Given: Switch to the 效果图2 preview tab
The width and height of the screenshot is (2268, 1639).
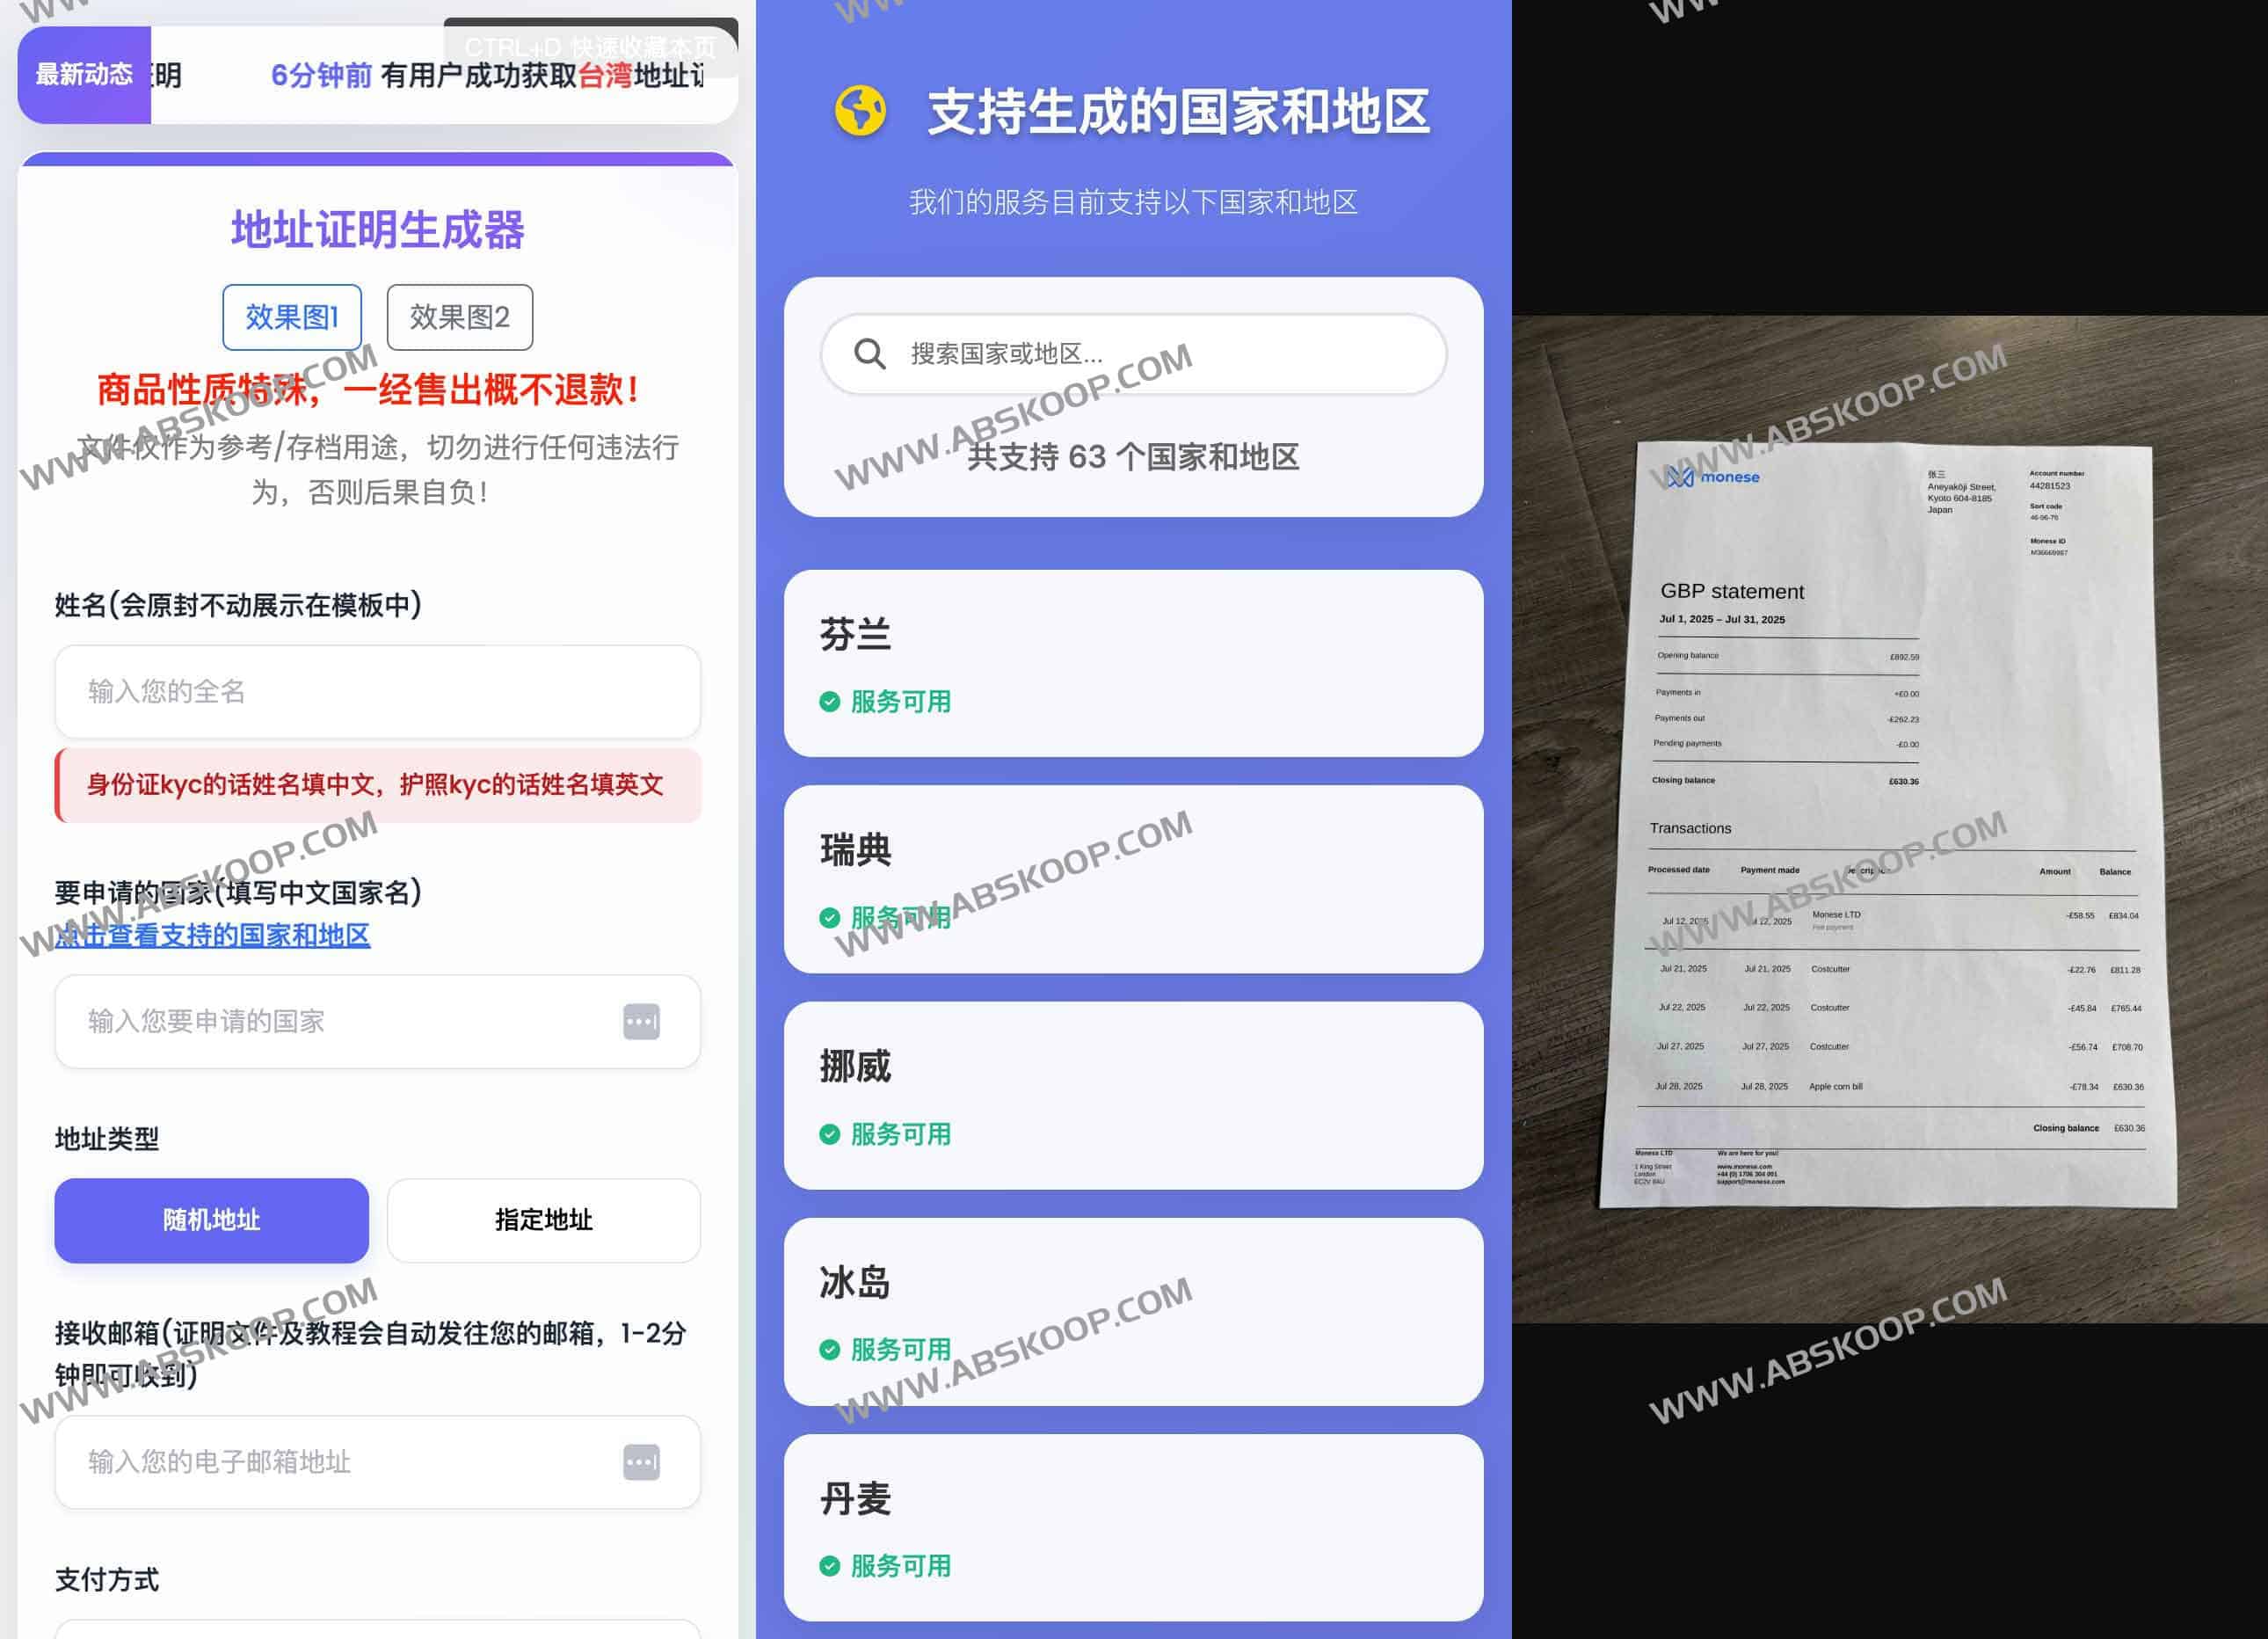Looking at the screenshot, I should point(459,317).
